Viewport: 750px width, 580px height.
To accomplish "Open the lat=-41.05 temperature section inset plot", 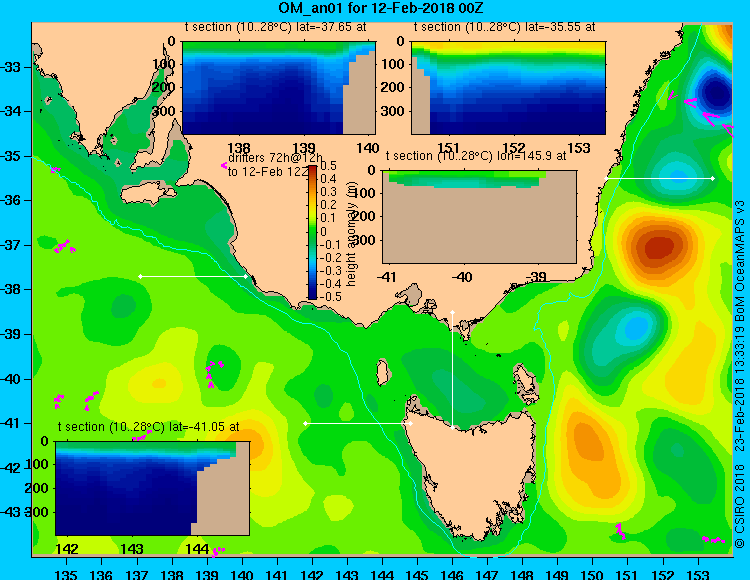I will (153, 488).
